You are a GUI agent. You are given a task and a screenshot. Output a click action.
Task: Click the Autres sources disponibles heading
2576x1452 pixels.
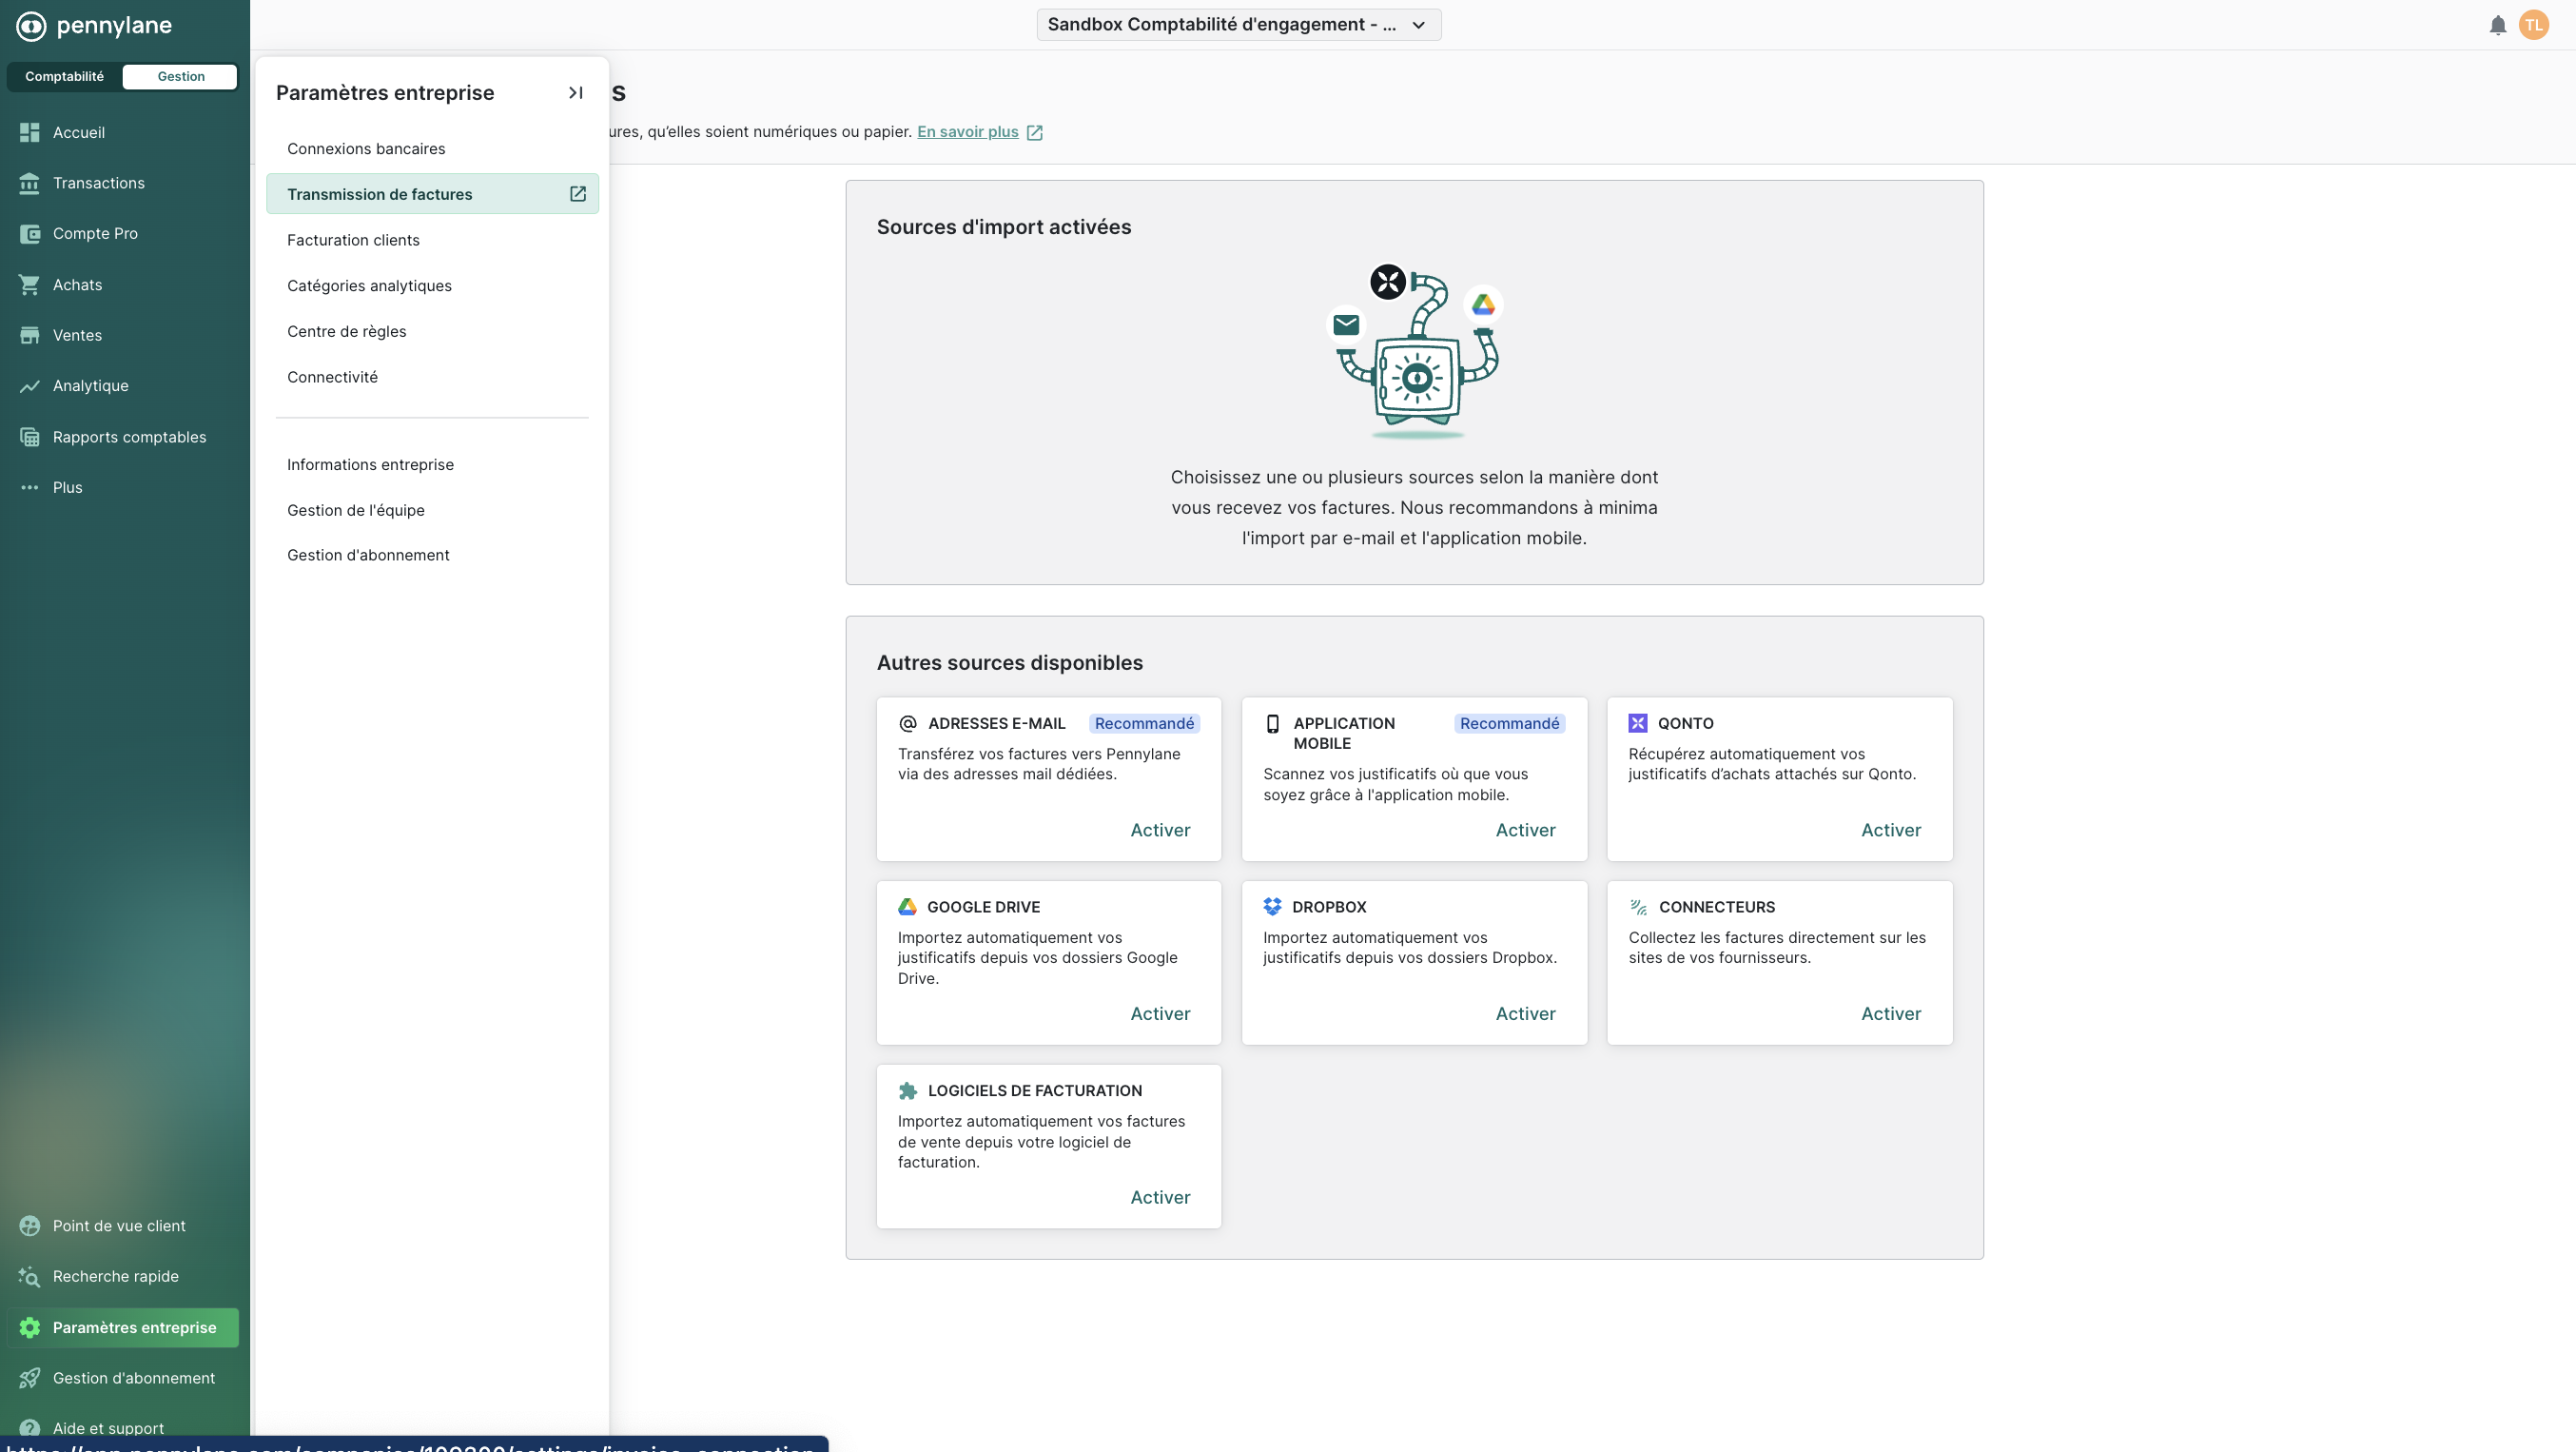1010,663
